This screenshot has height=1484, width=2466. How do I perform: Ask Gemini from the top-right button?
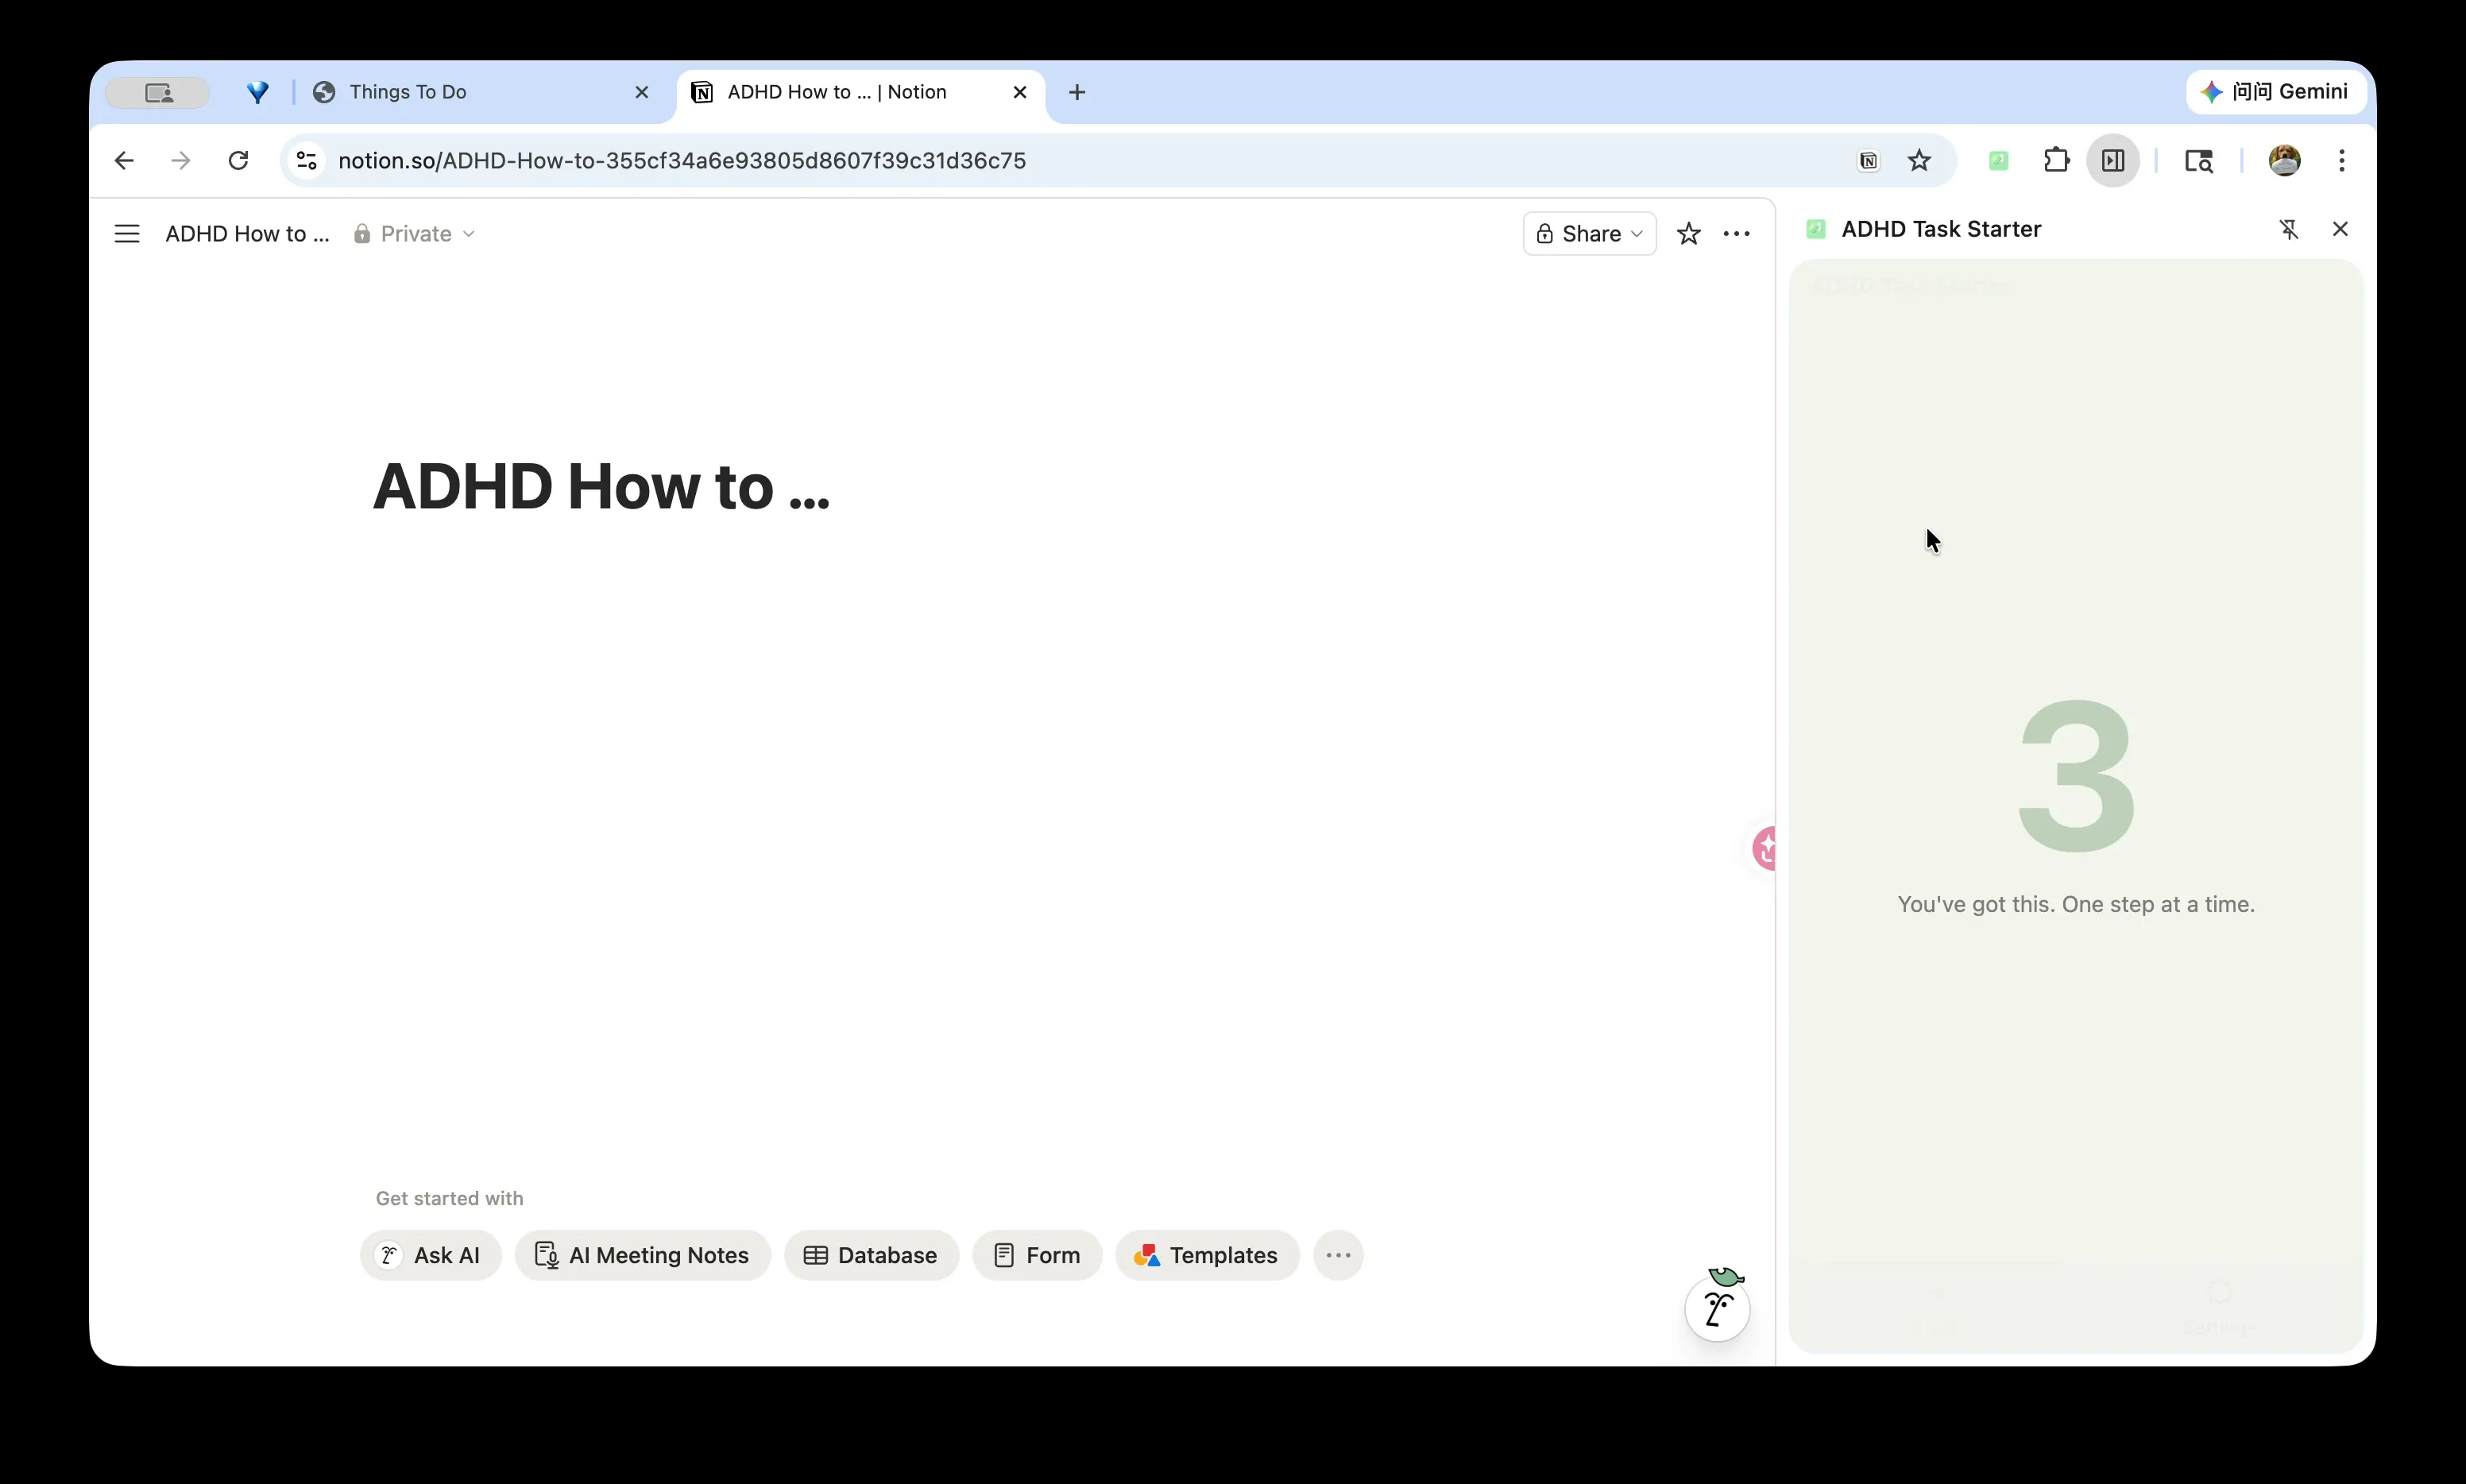point(2276,92)
